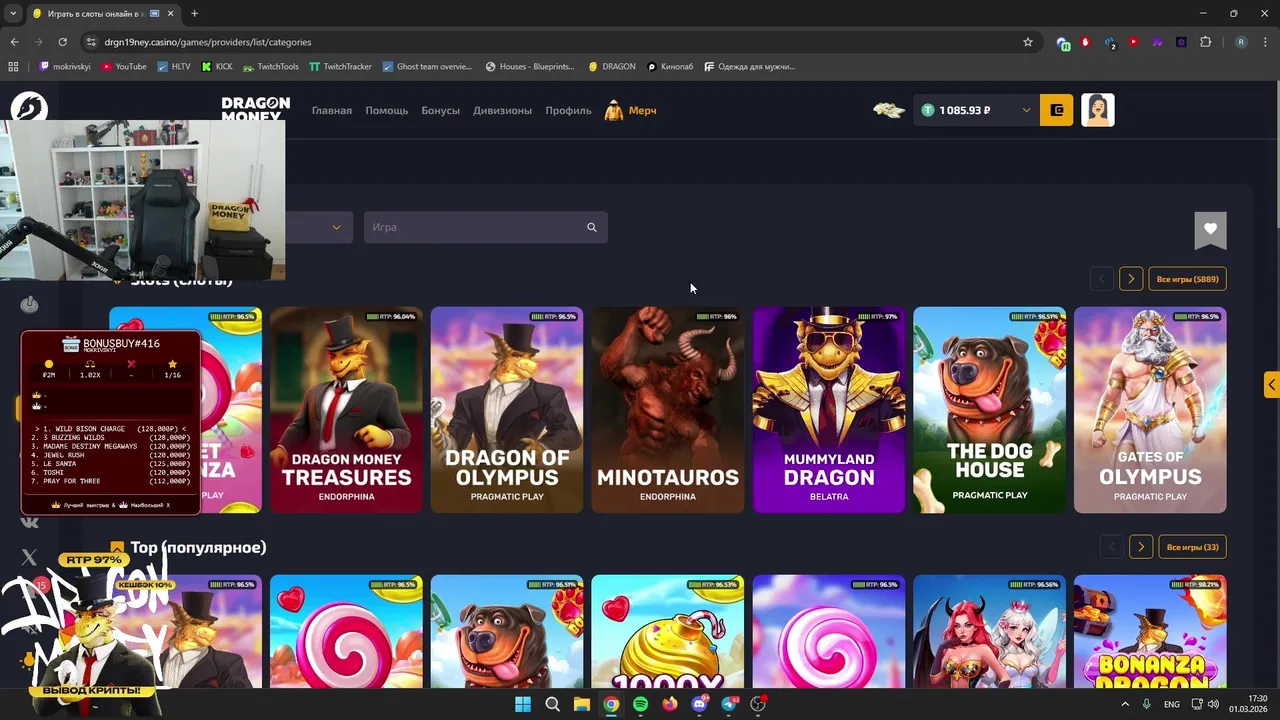This screenshot has width=1280, height=720.
Task: Open the bookmarks apps grid icon
Action: tap(13, 67)
